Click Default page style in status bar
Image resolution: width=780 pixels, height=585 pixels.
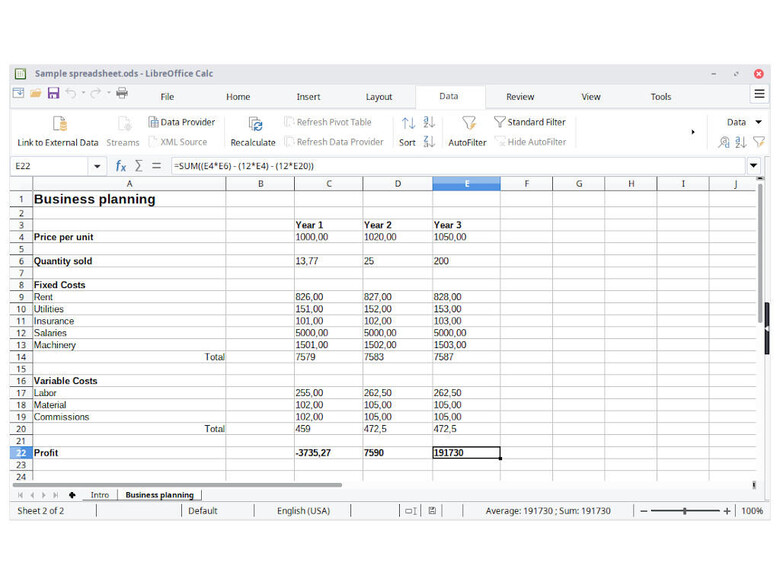(x=203, y=511)
